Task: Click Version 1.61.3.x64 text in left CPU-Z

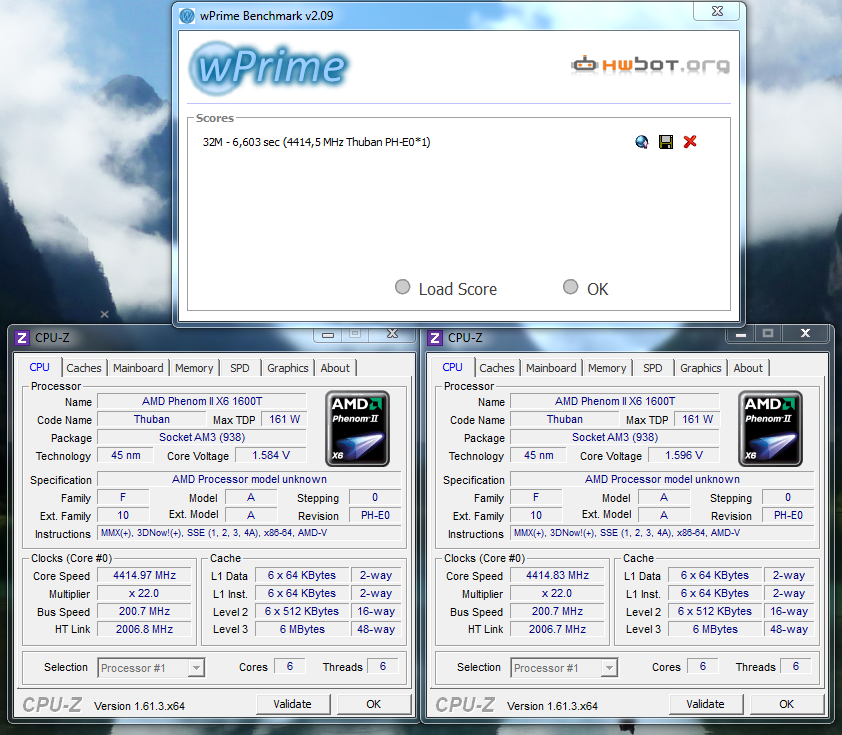Action: 140,706
